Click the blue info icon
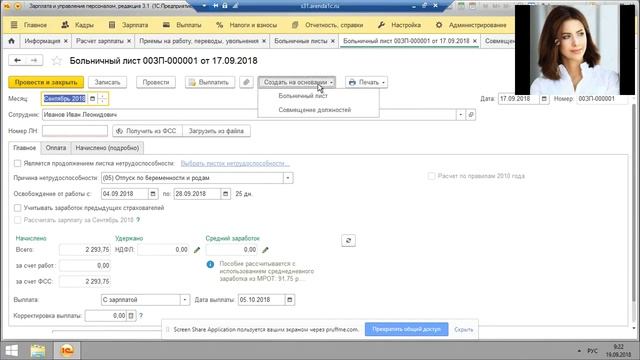 (210, 264)
